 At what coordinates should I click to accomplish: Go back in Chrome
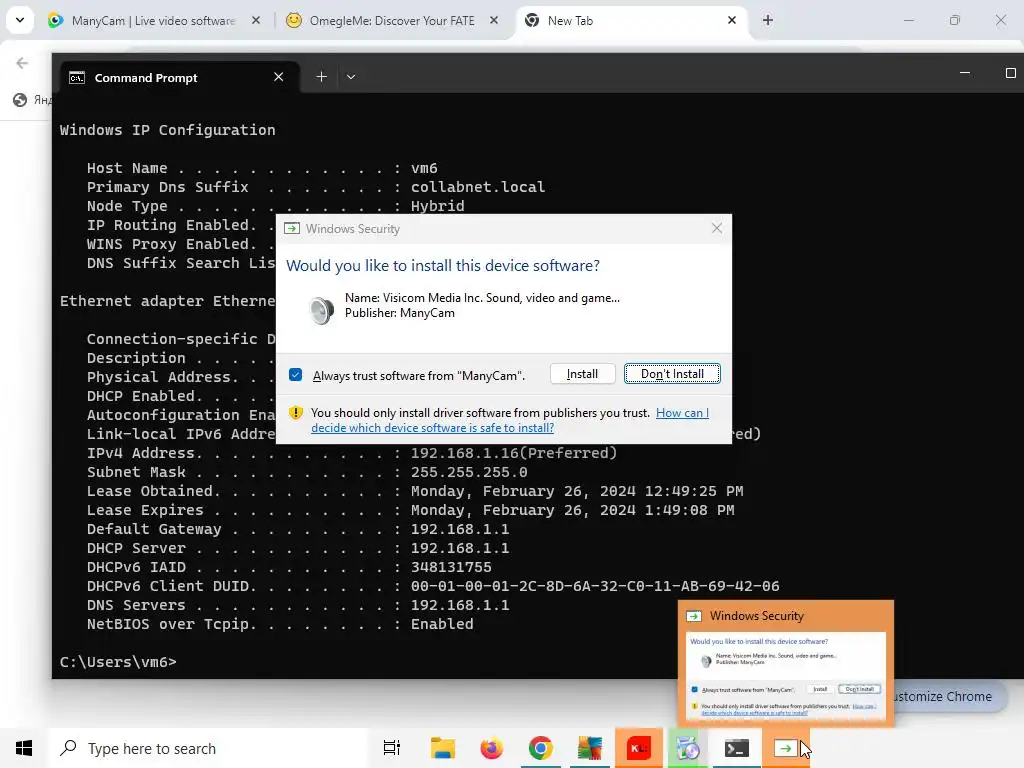[22, 63]
